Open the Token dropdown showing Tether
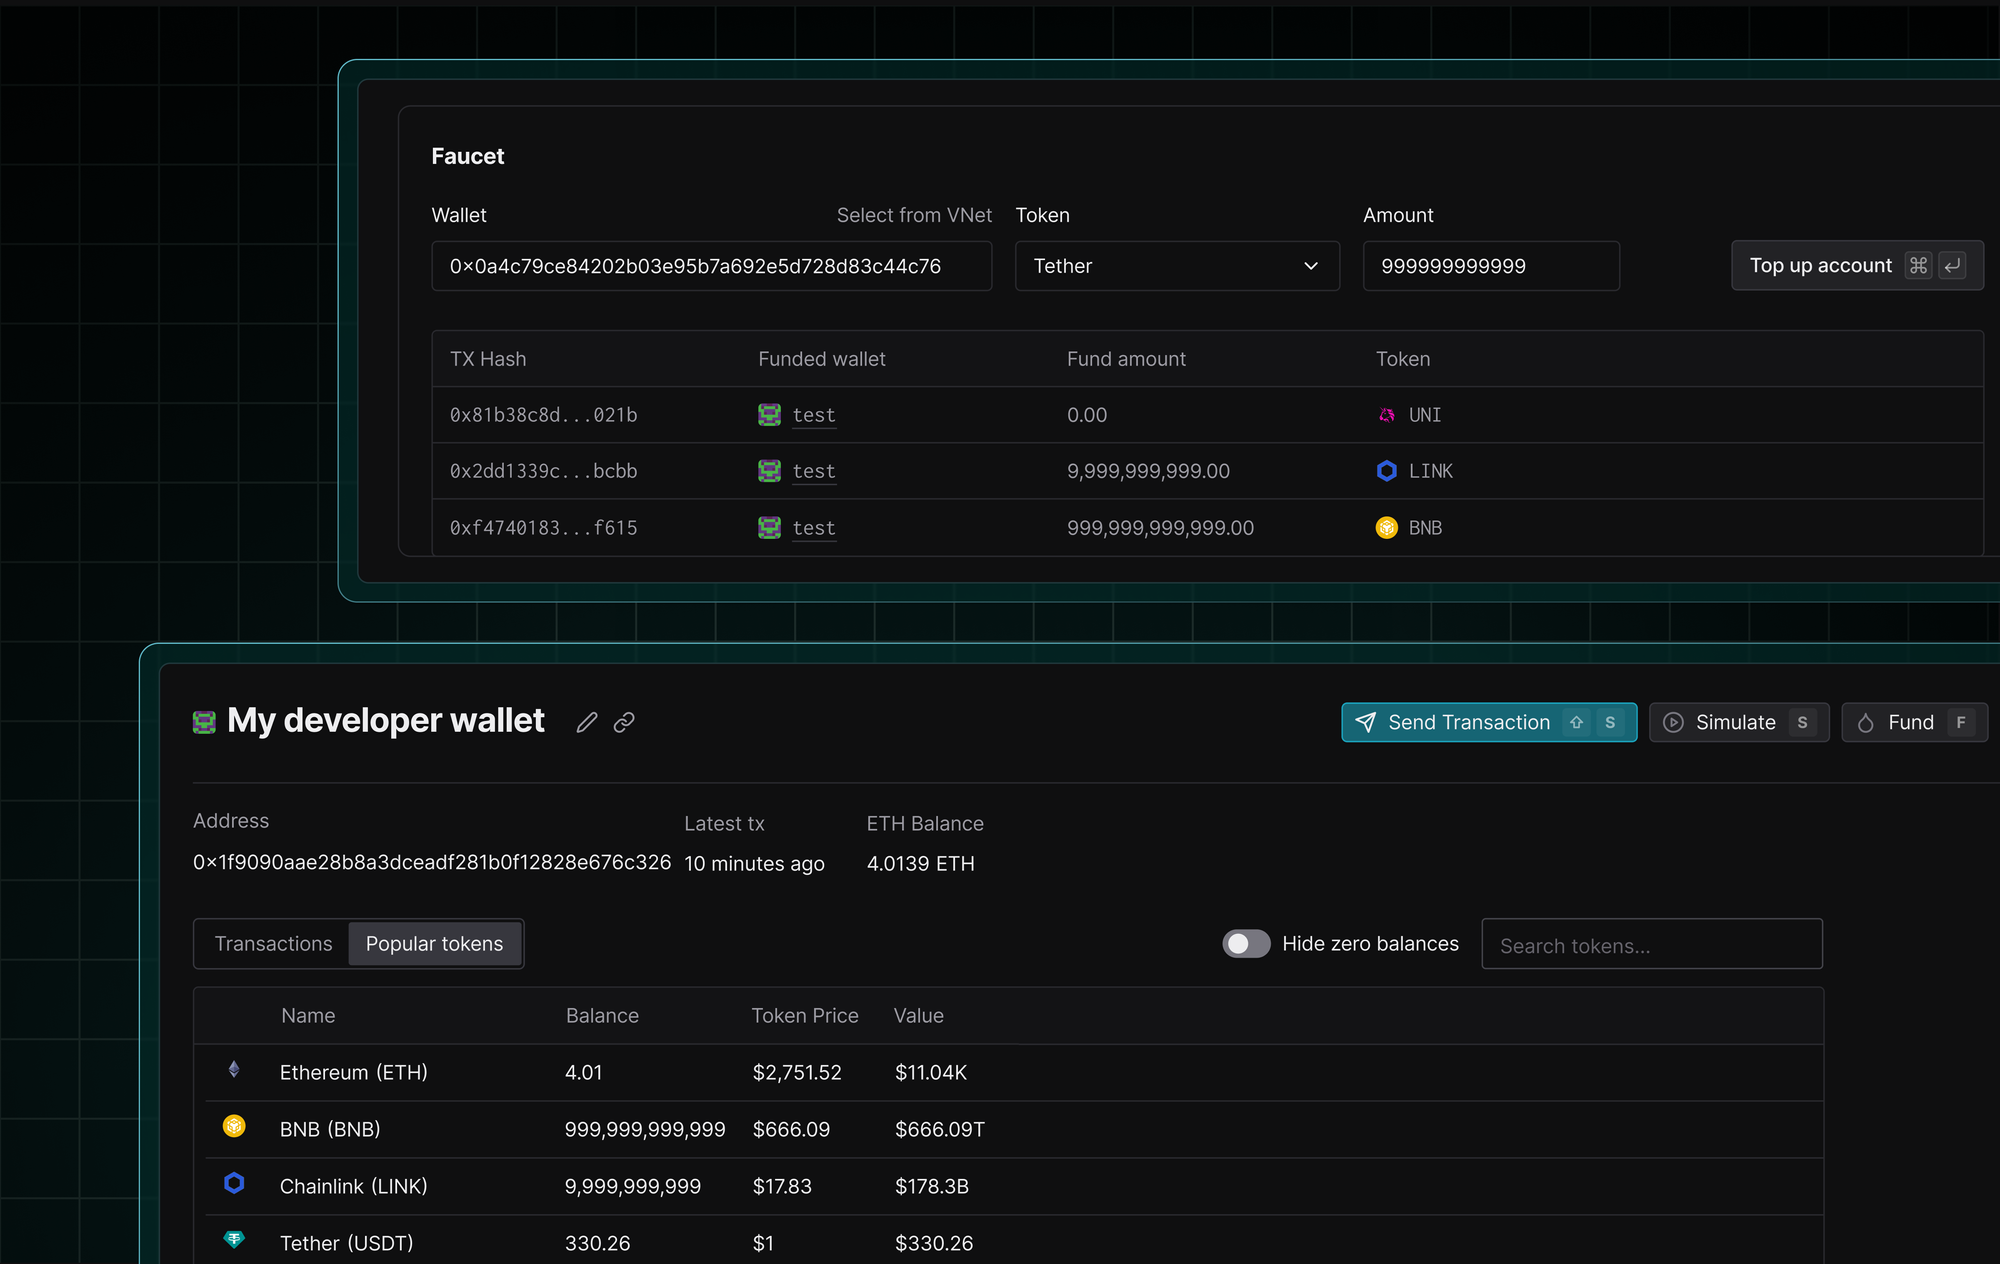Image resolution: width=2000 pixels, height=1264 pixels. coord(1176,266)
